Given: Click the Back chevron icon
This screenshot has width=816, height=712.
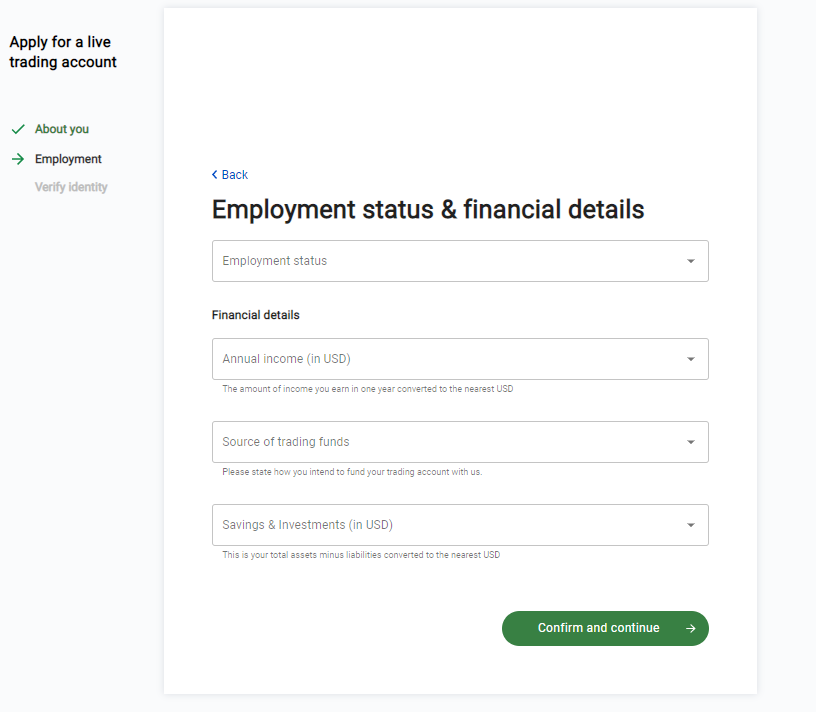Looking at the screenshot, I should click(214, 175).
